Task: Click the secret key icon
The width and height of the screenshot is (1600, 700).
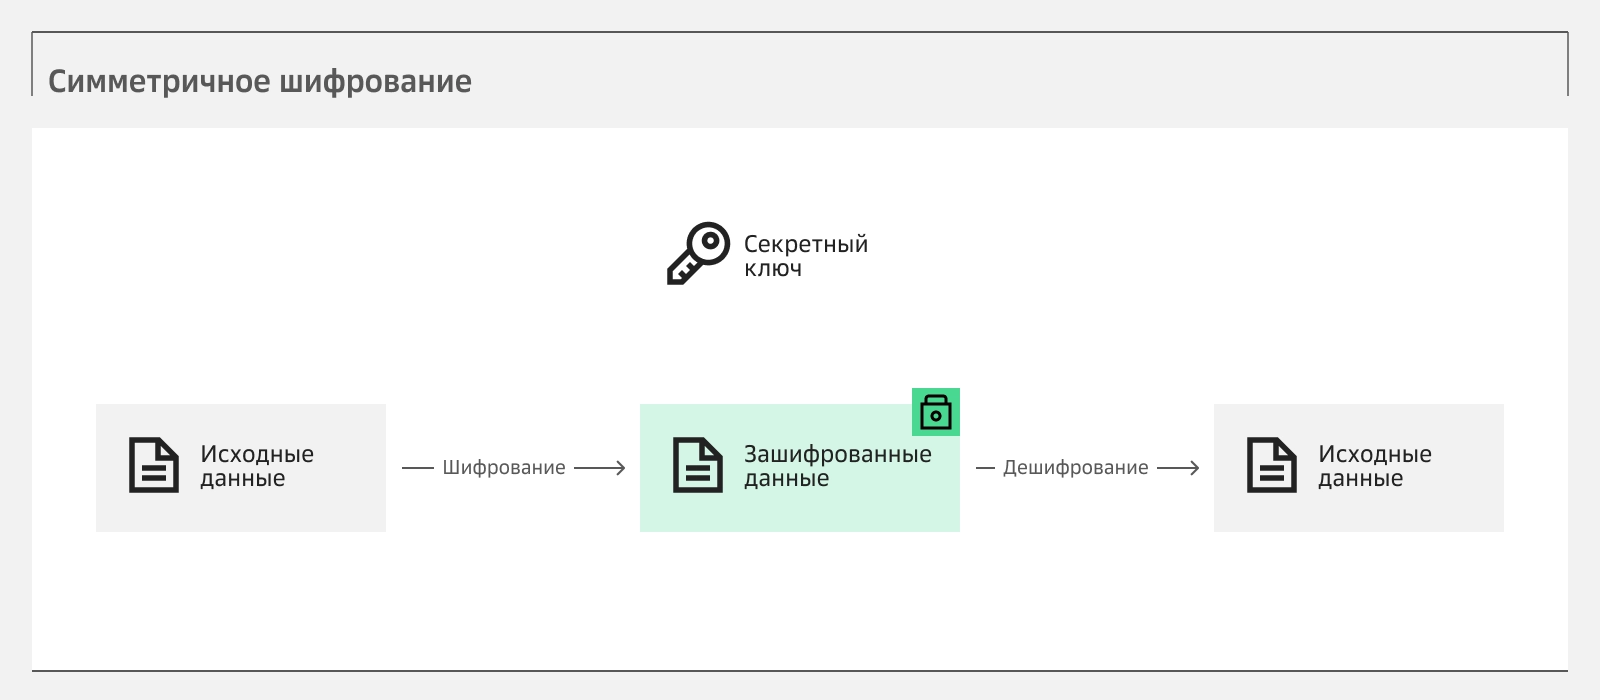Action: 698,254
